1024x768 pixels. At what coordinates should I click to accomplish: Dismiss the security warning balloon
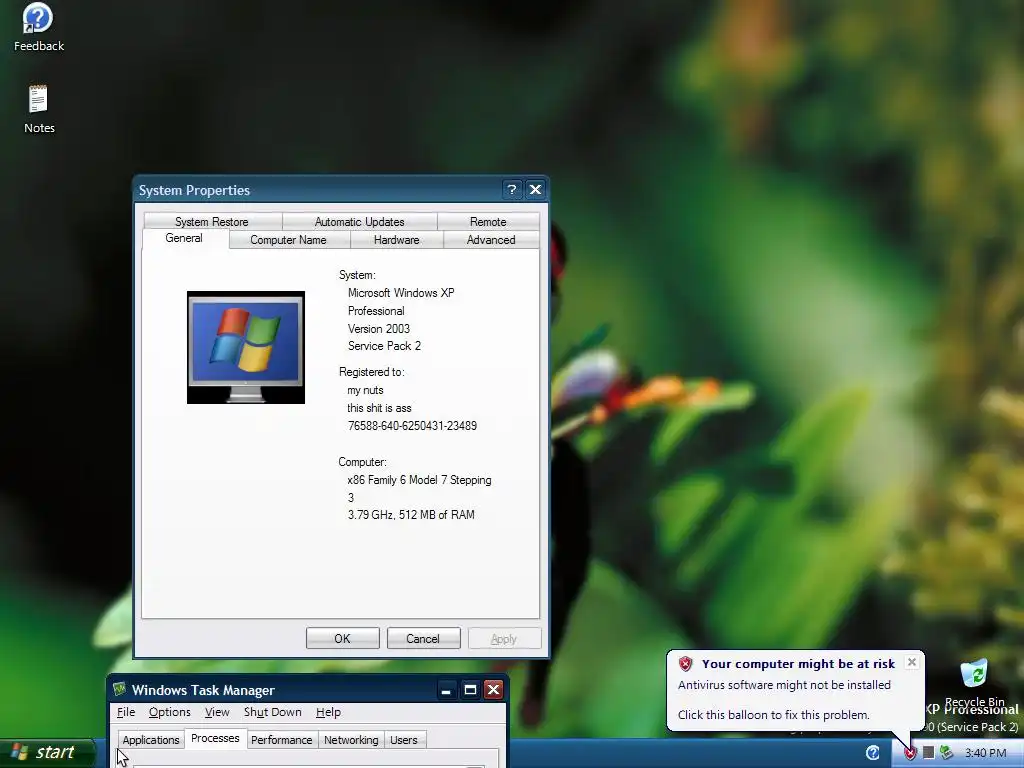point(912,662)
